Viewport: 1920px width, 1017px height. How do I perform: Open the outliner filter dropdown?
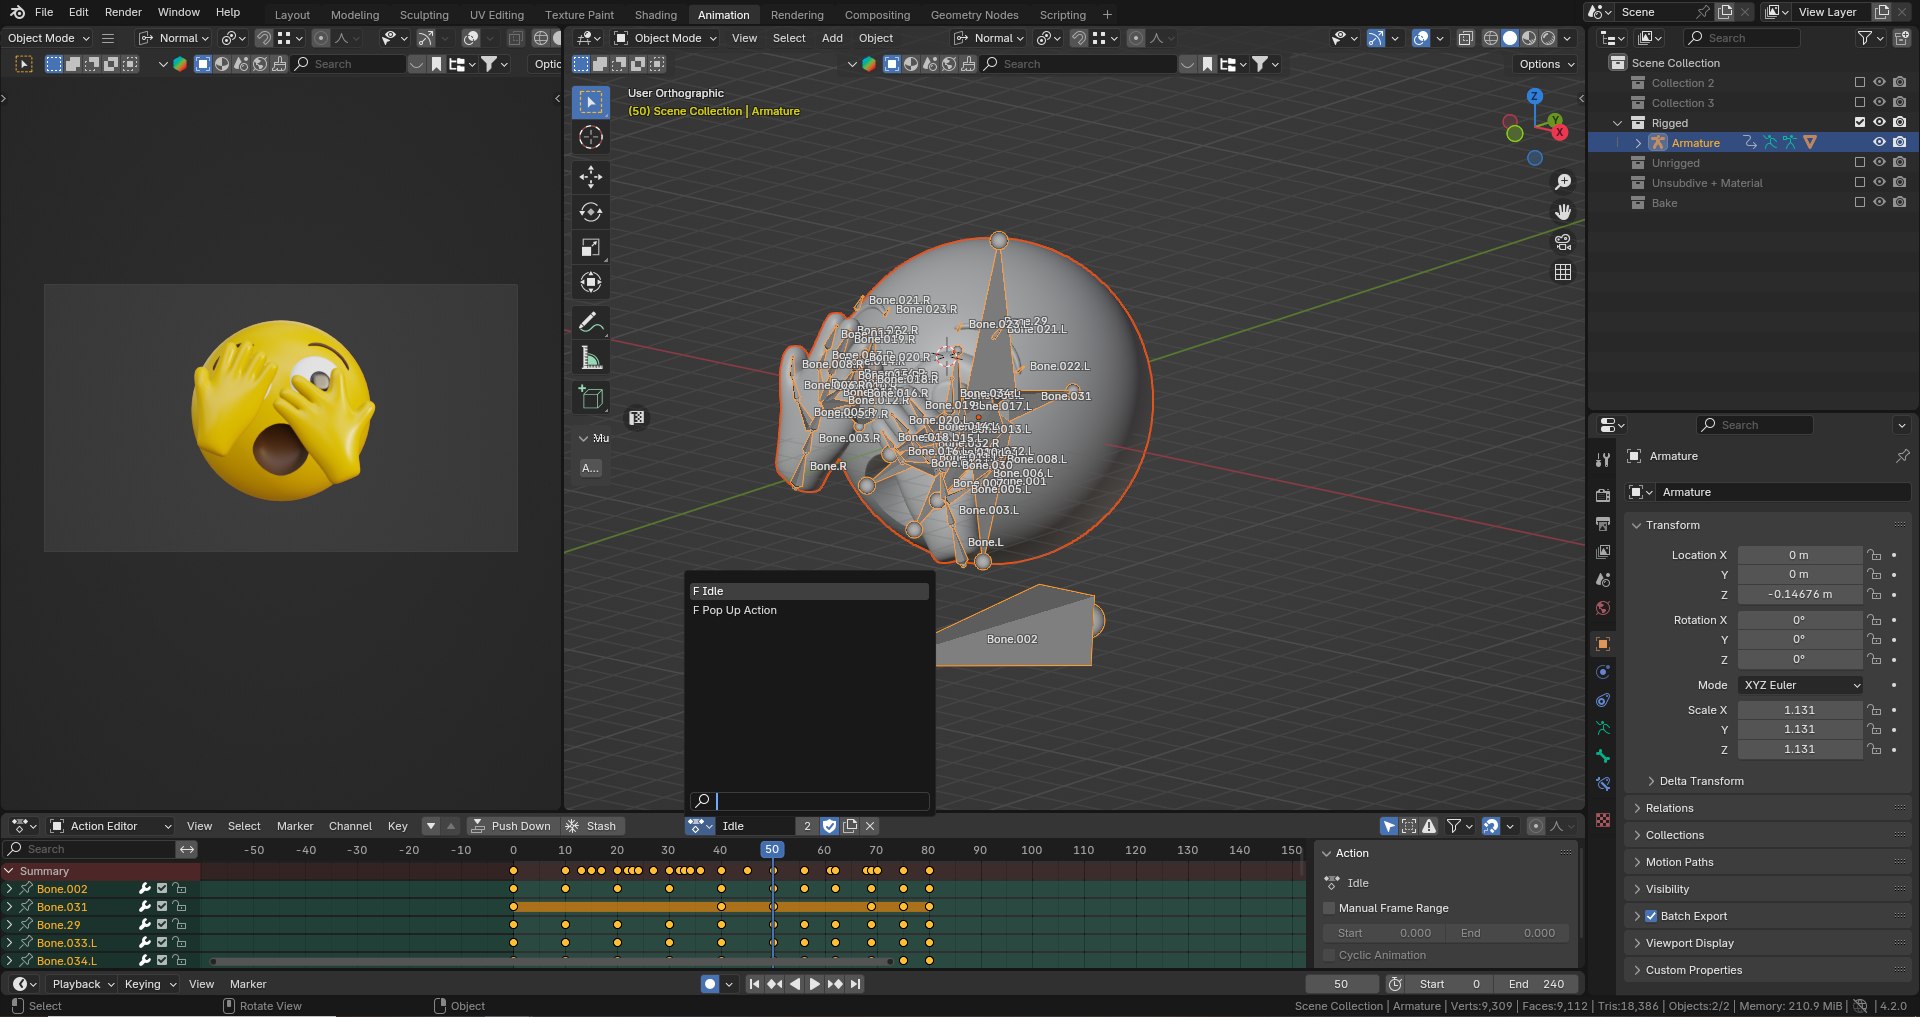(x=1868, y=38)
